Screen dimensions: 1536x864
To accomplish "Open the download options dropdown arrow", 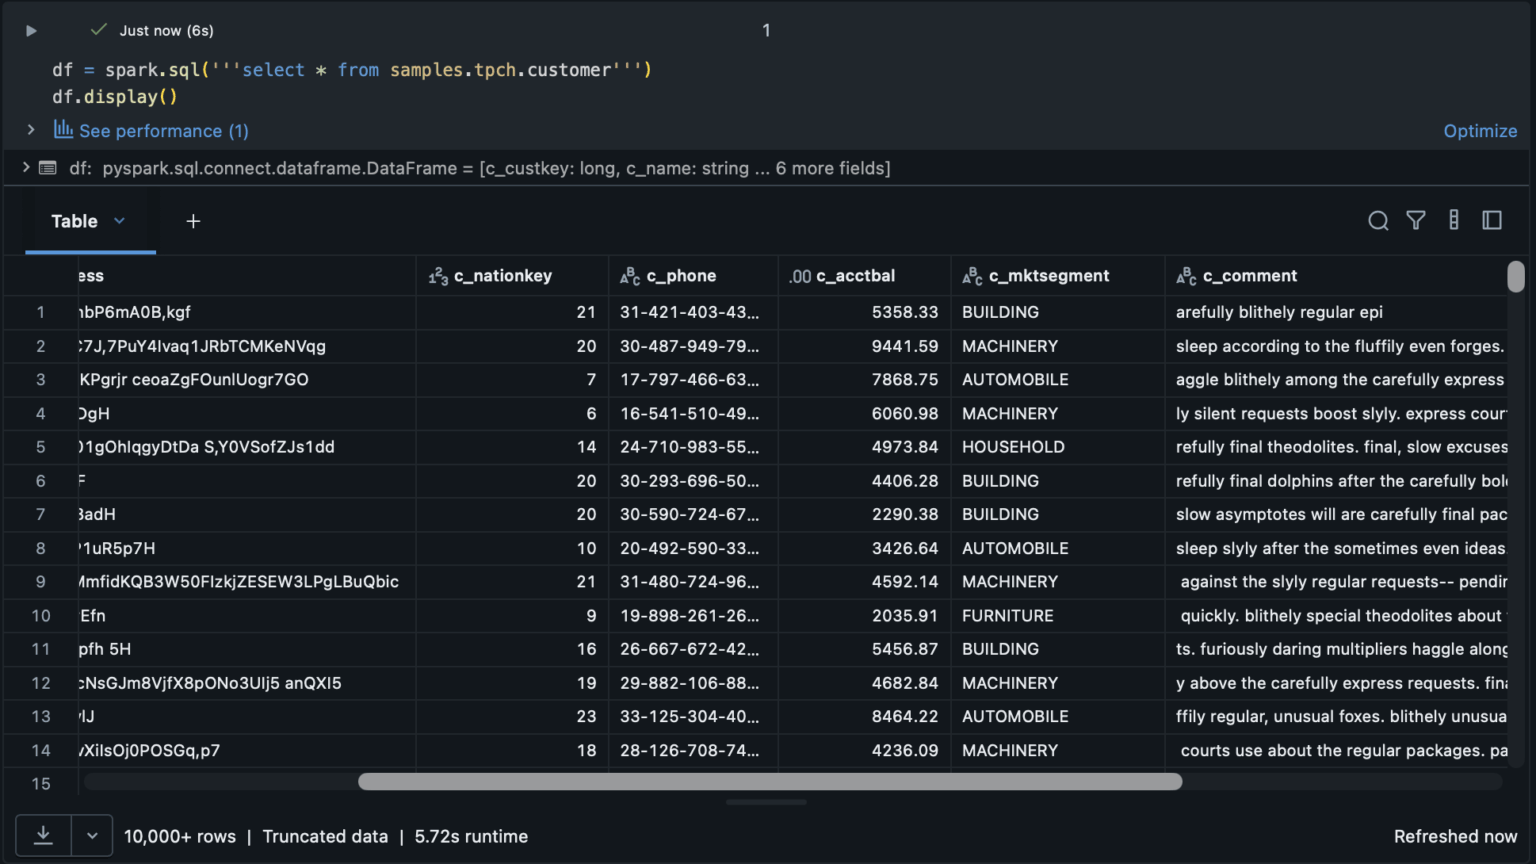I will (92, 836).
